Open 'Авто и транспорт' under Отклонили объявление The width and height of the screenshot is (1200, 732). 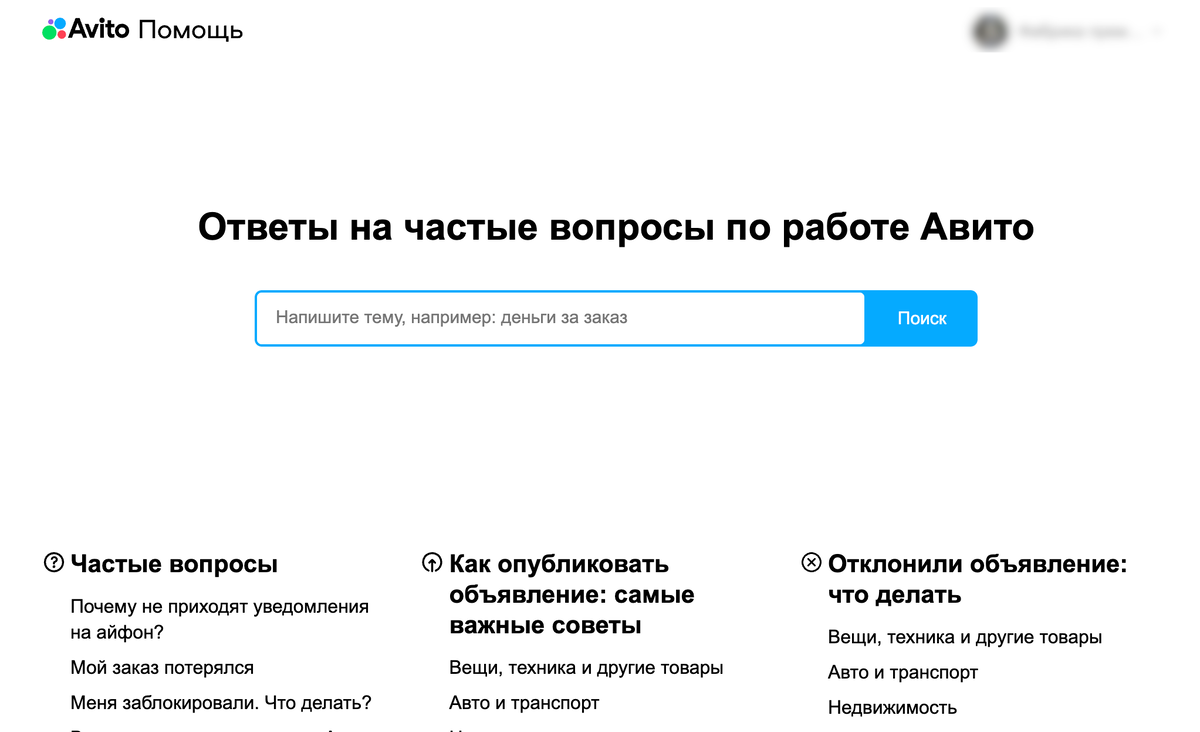coord(903,672)
